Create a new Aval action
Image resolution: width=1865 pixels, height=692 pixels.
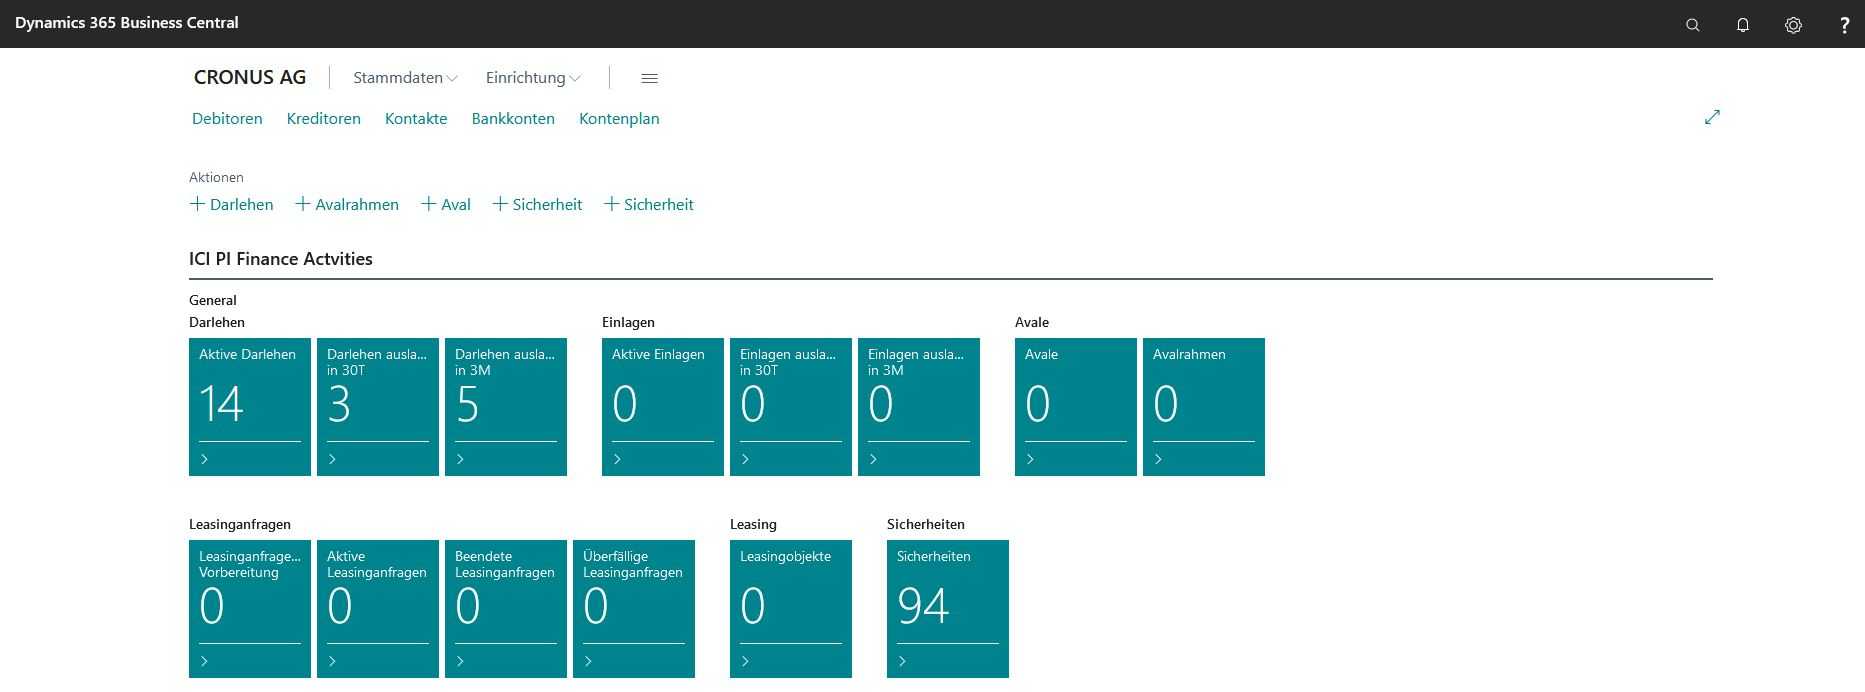[x=446, y=204]
